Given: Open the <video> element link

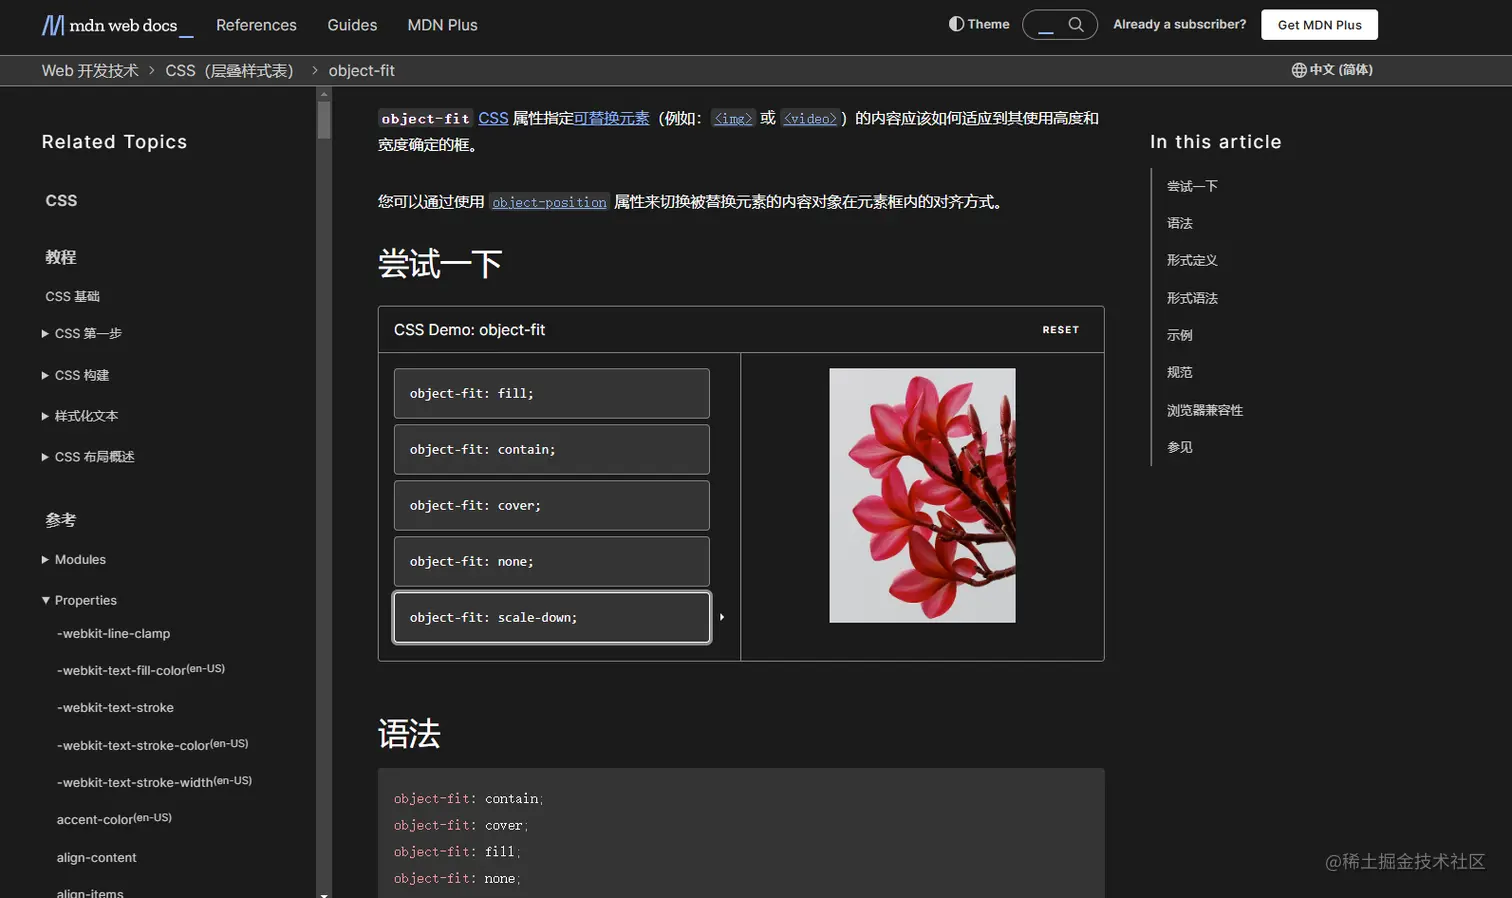Looking at the screenshot, I should click(810, 119).
